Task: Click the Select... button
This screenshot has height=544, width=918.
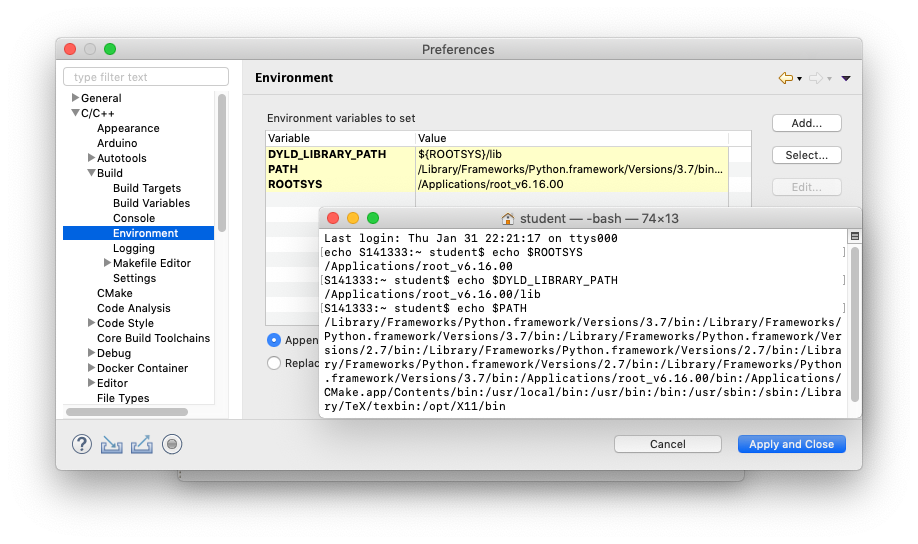Action: point(807,155)
